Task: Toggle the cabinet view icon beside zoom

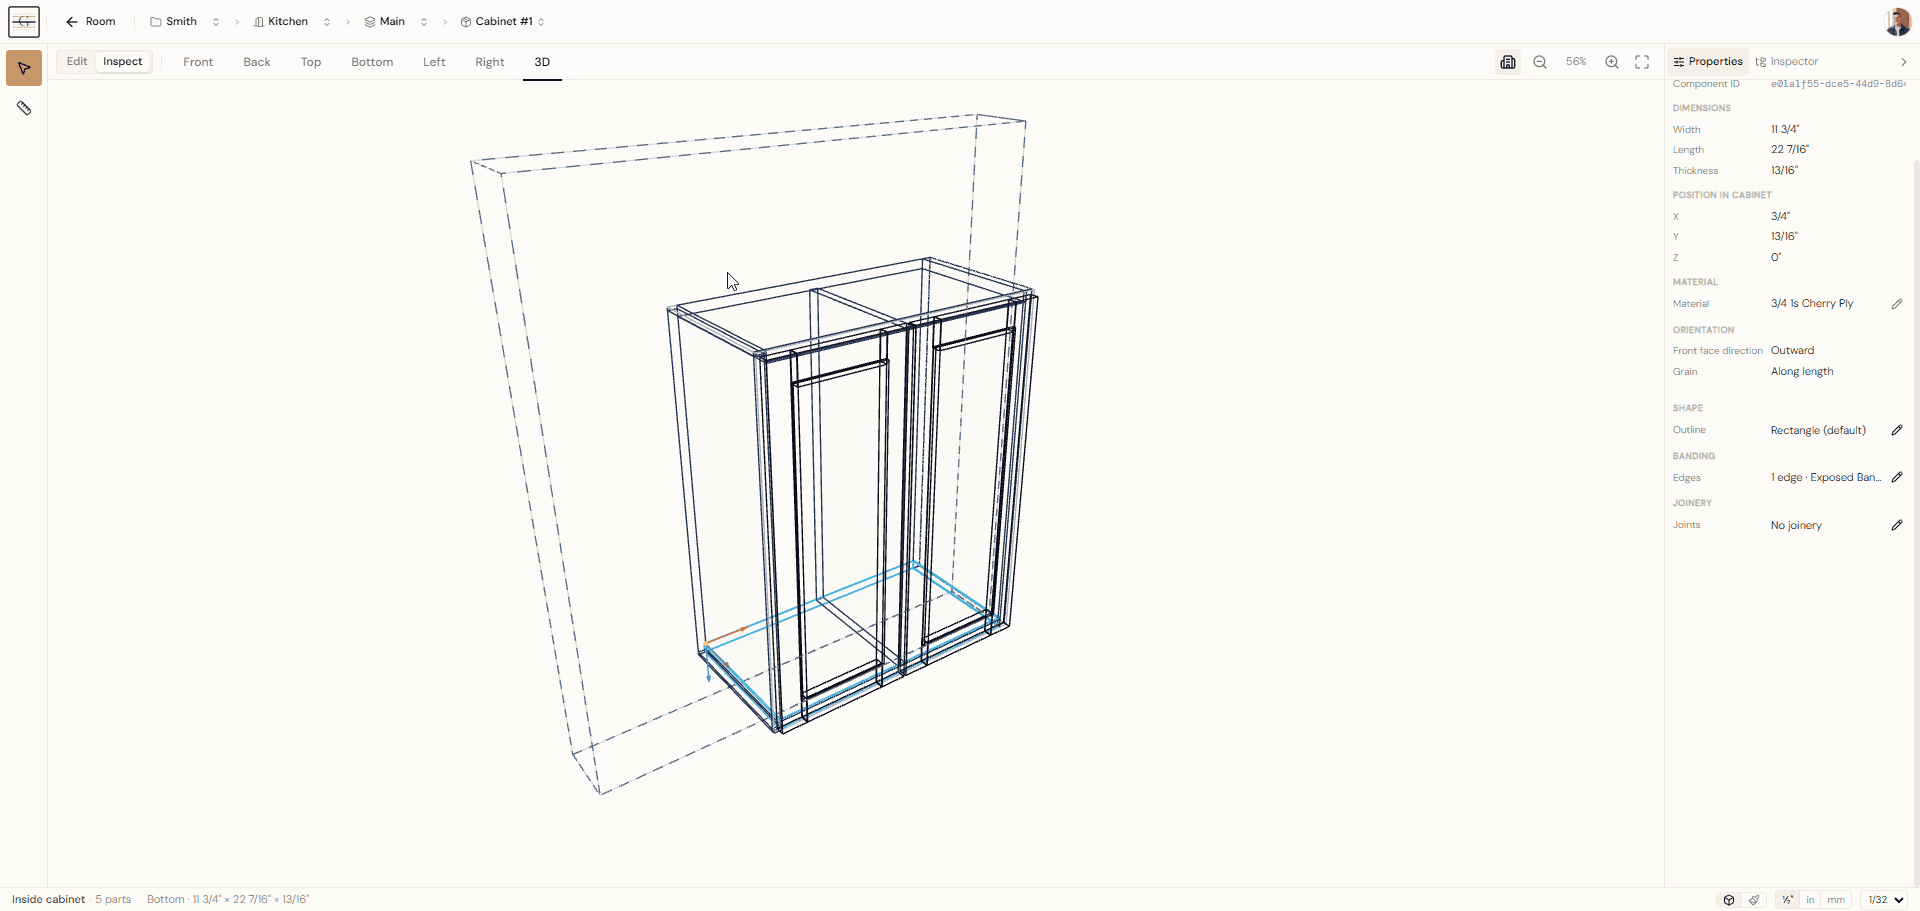Action: click(1508, 62)
